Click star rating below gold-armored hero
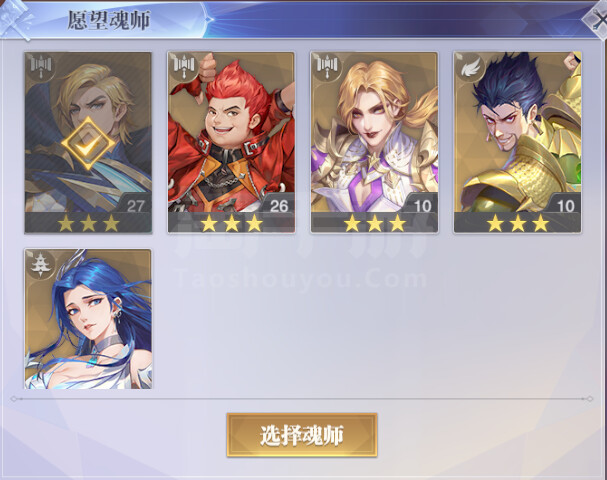 (x=518, y=223)
